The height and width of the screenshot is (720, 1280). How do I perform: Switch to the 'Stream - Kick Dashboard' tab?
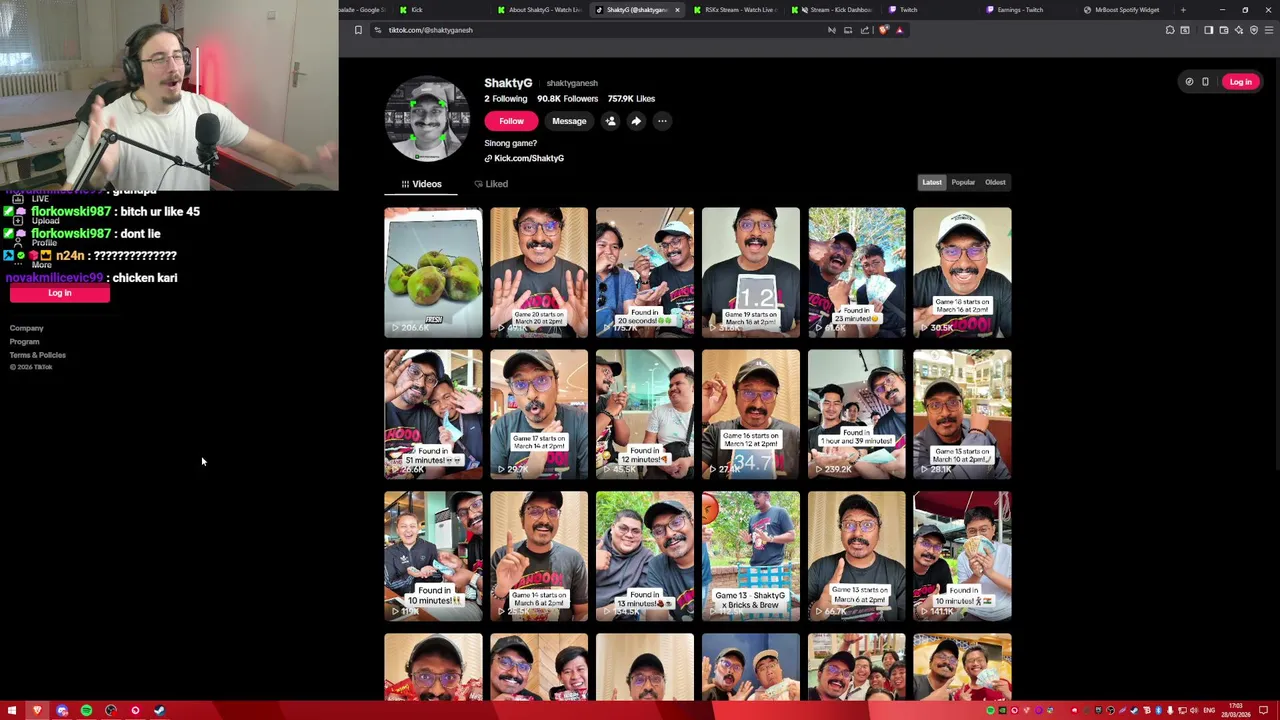[834, 10]
